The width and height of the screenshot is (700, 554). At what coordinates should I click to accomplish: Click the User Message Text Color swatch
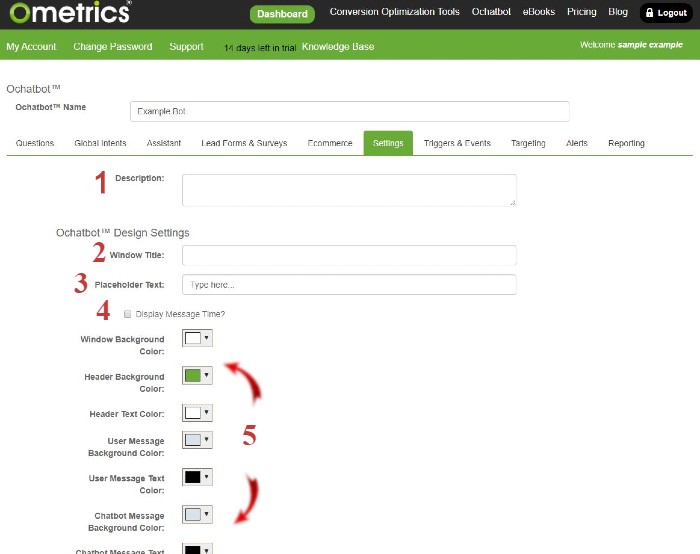coord(193,477)
